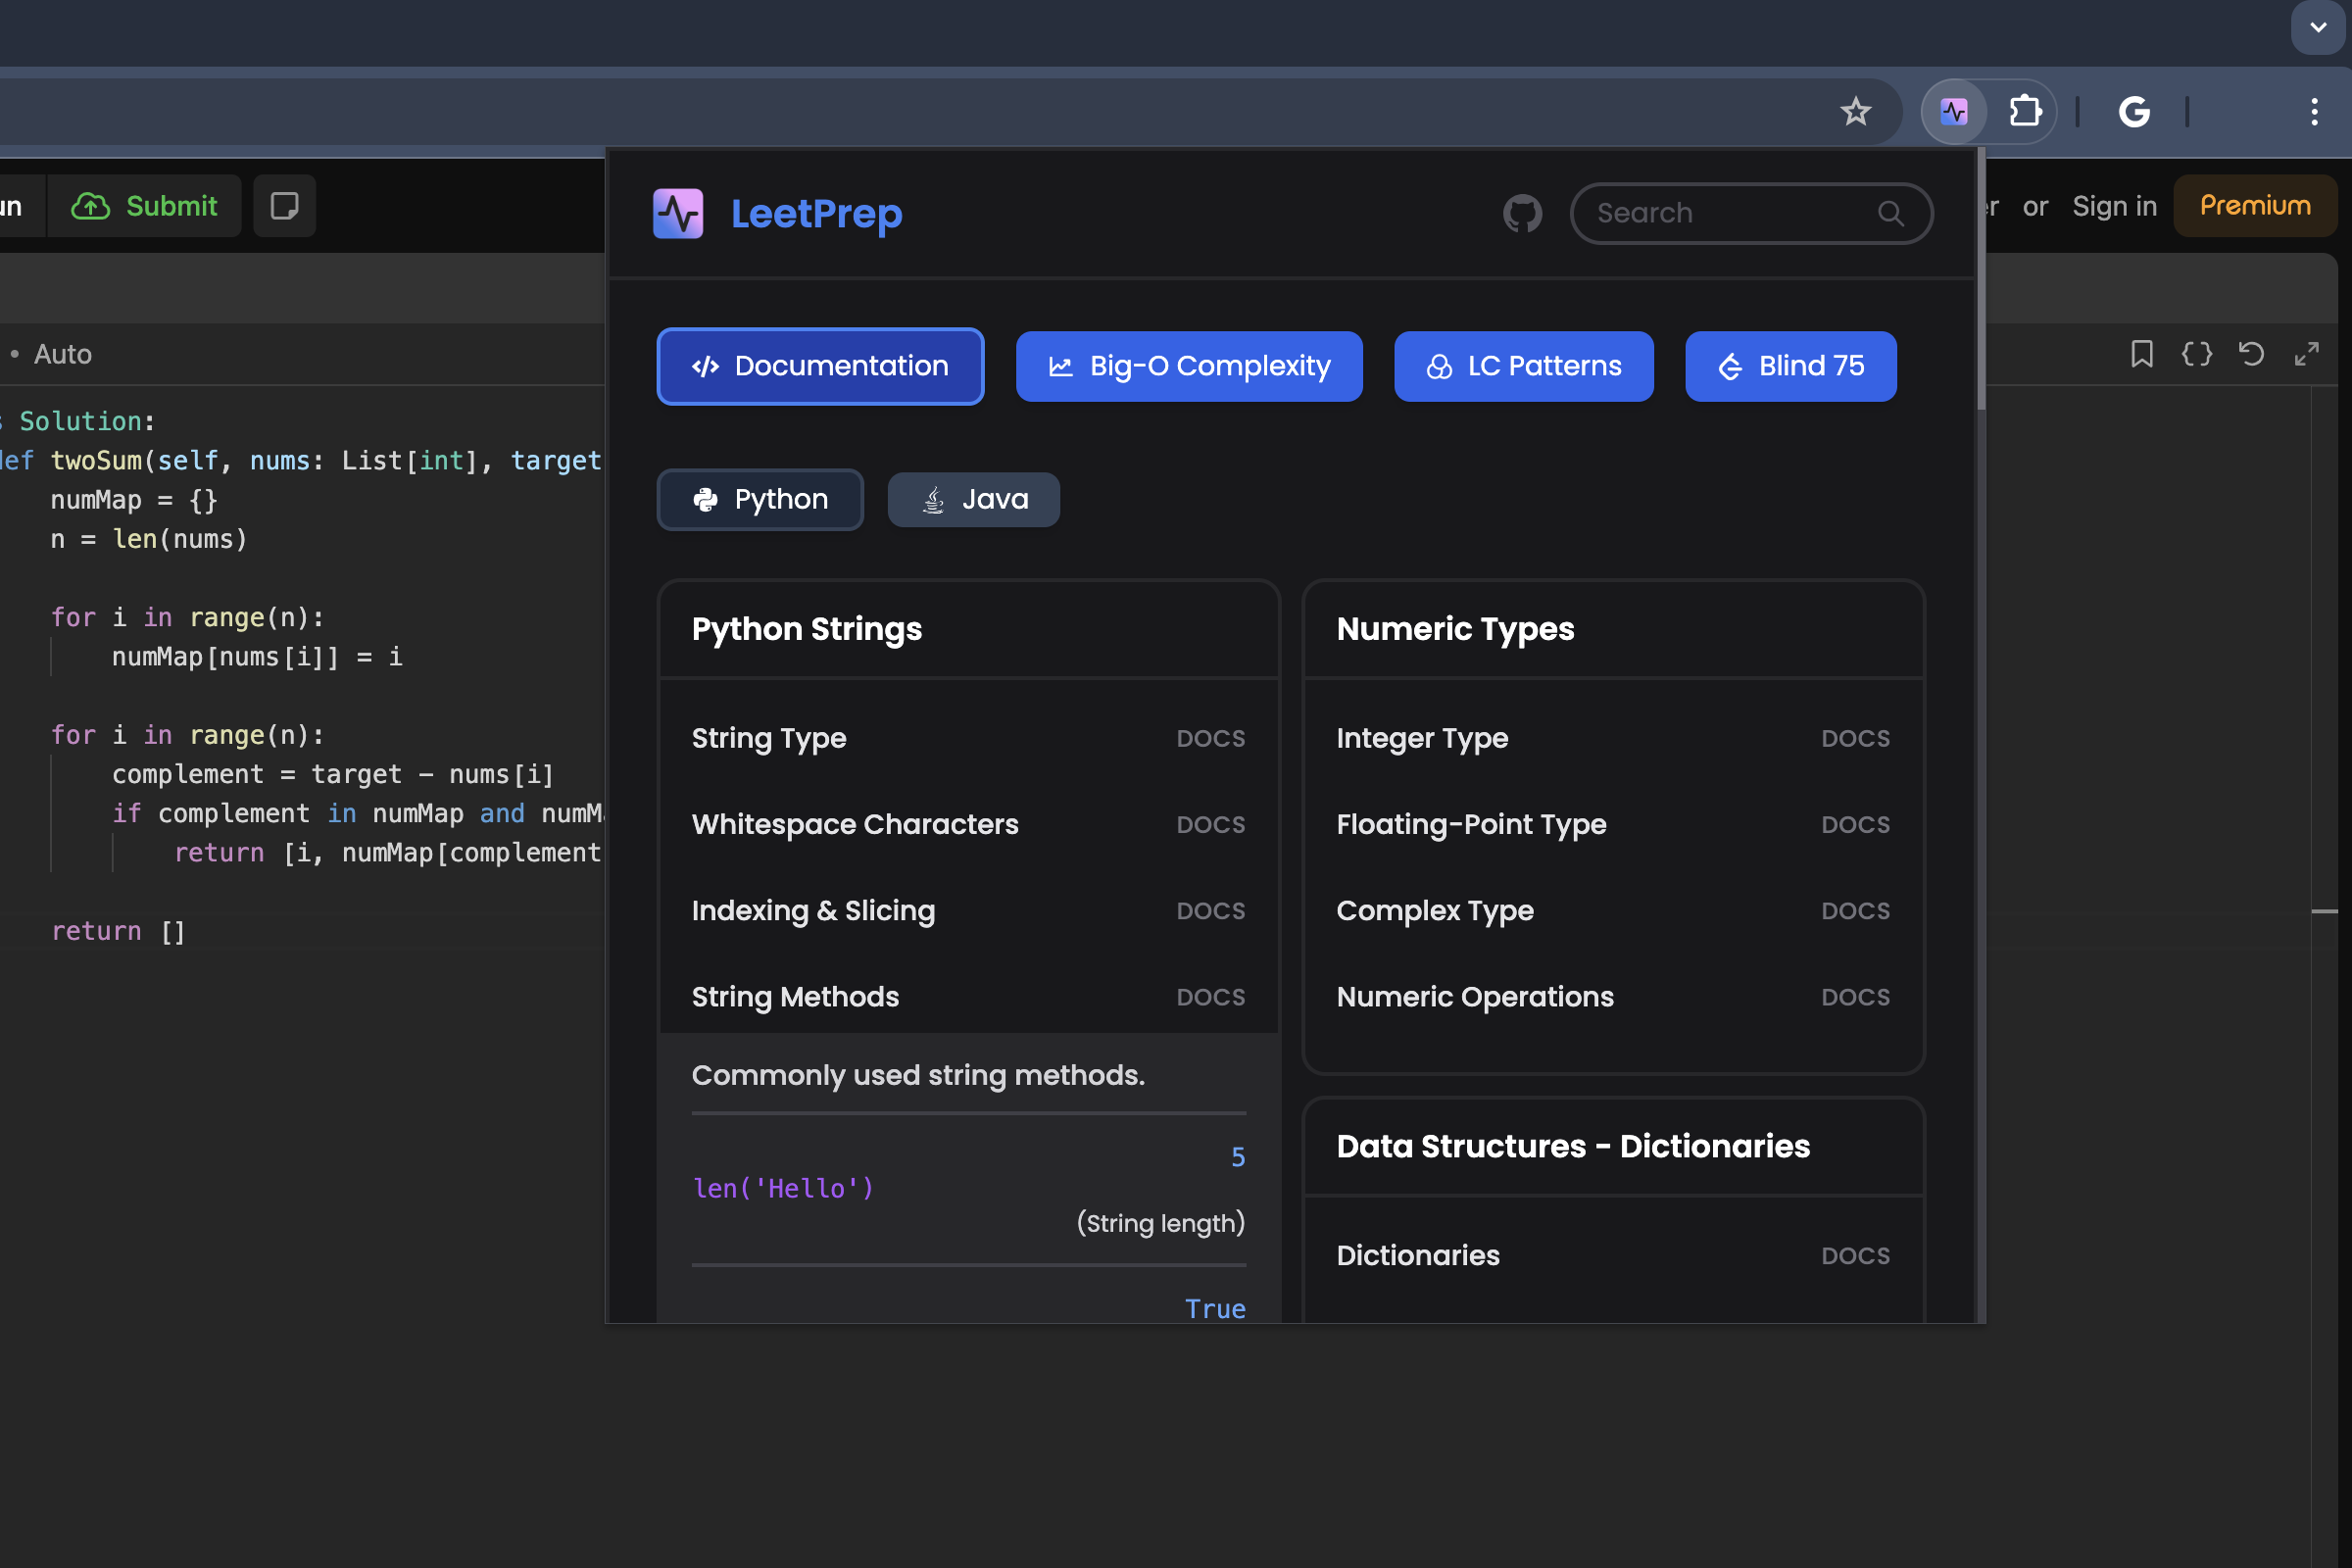Open the GitHub icon in LeetPrep header
The image size is (2352, 1568).
[x=1522, y=213]
